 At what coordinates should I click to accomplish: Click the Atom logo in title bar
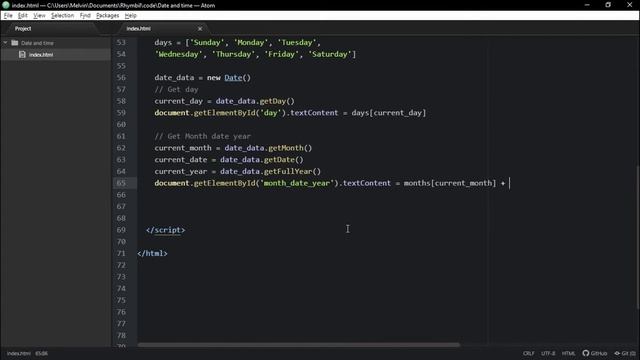[x=6, y=5]
